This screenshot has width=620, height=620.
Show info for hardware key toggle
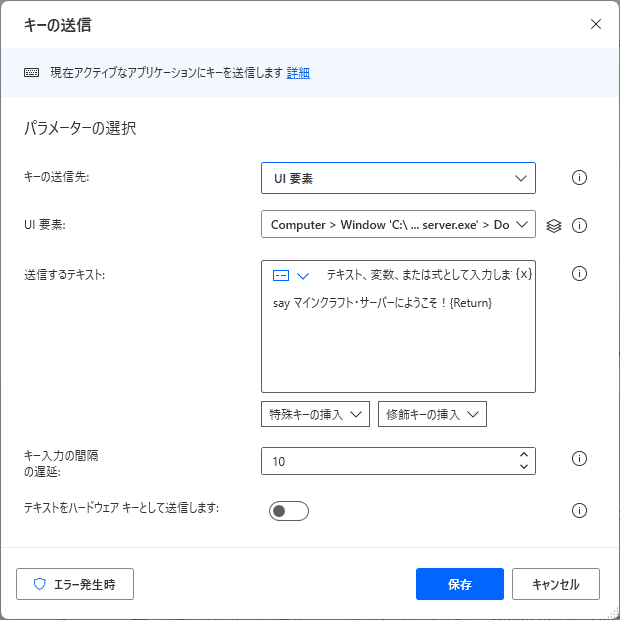pyautogui.click(x=579, y=510)
